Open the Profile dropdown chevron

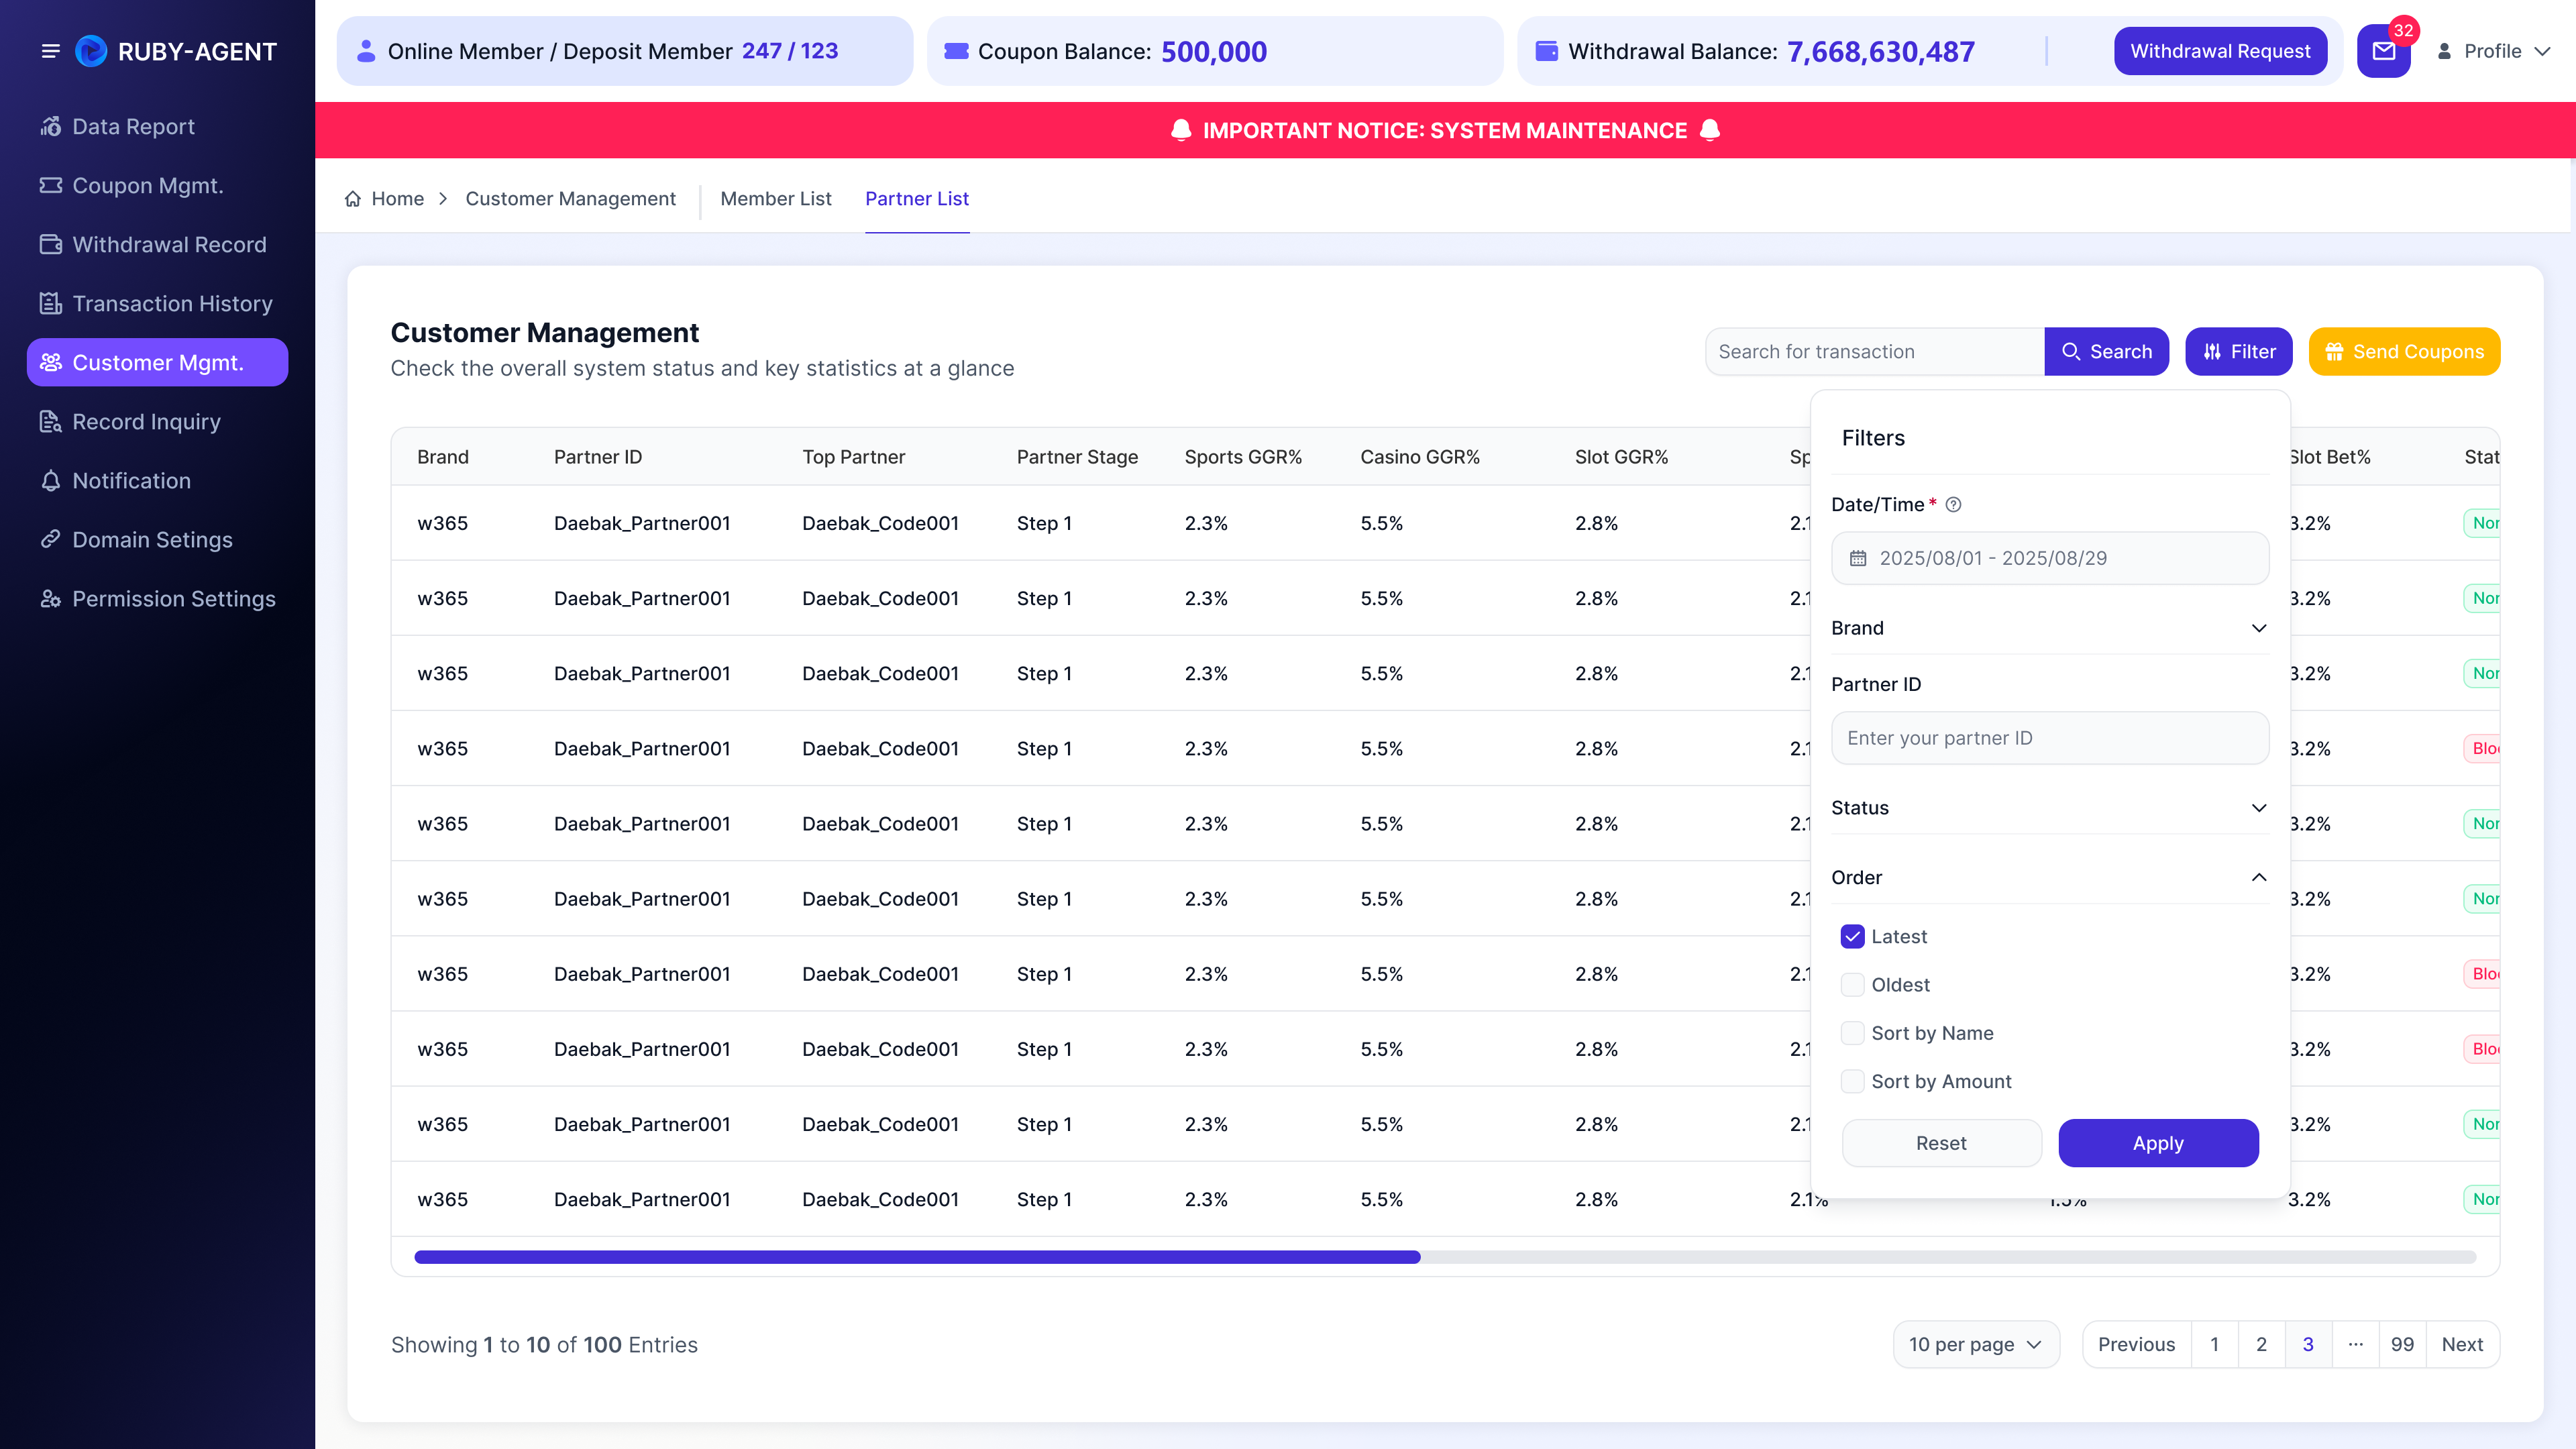point(2542,51)
